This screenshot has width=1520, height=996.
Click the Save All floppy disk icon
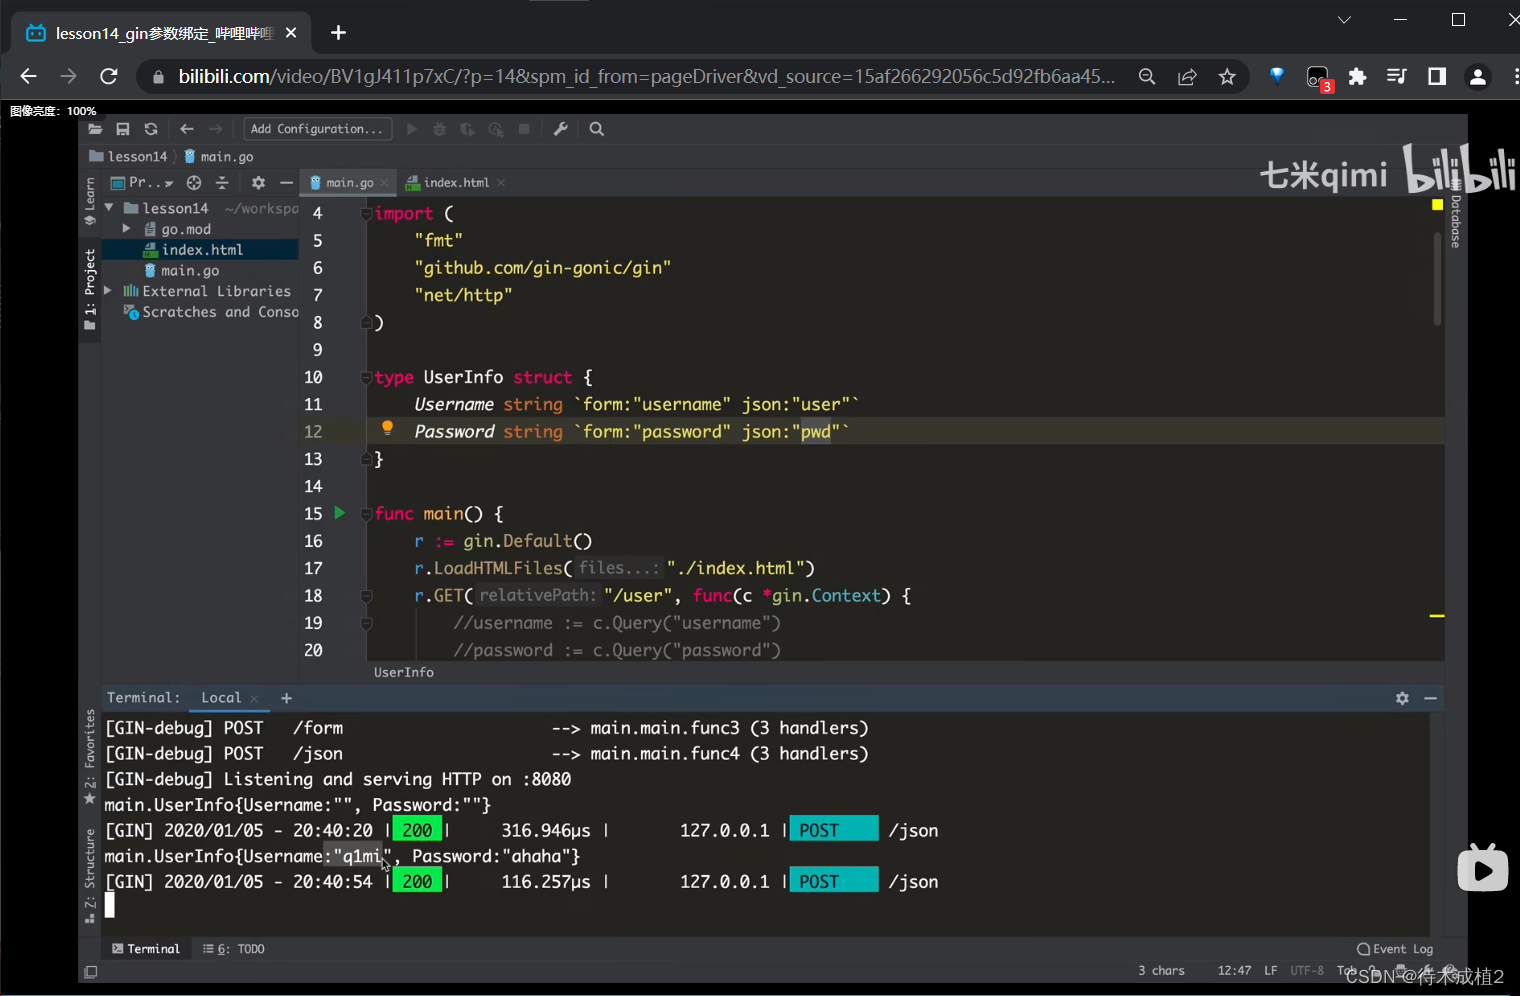tap(123, 129)
